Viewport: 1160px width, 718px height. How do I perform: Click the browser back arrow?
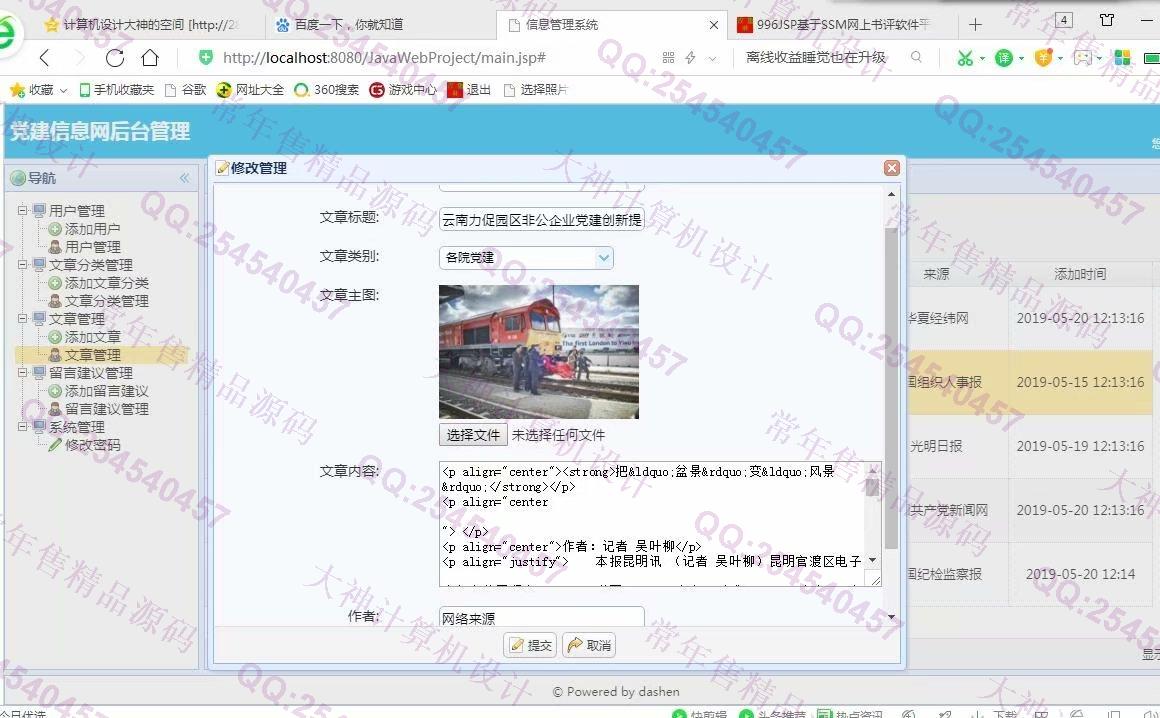click(x=45, y=58)
